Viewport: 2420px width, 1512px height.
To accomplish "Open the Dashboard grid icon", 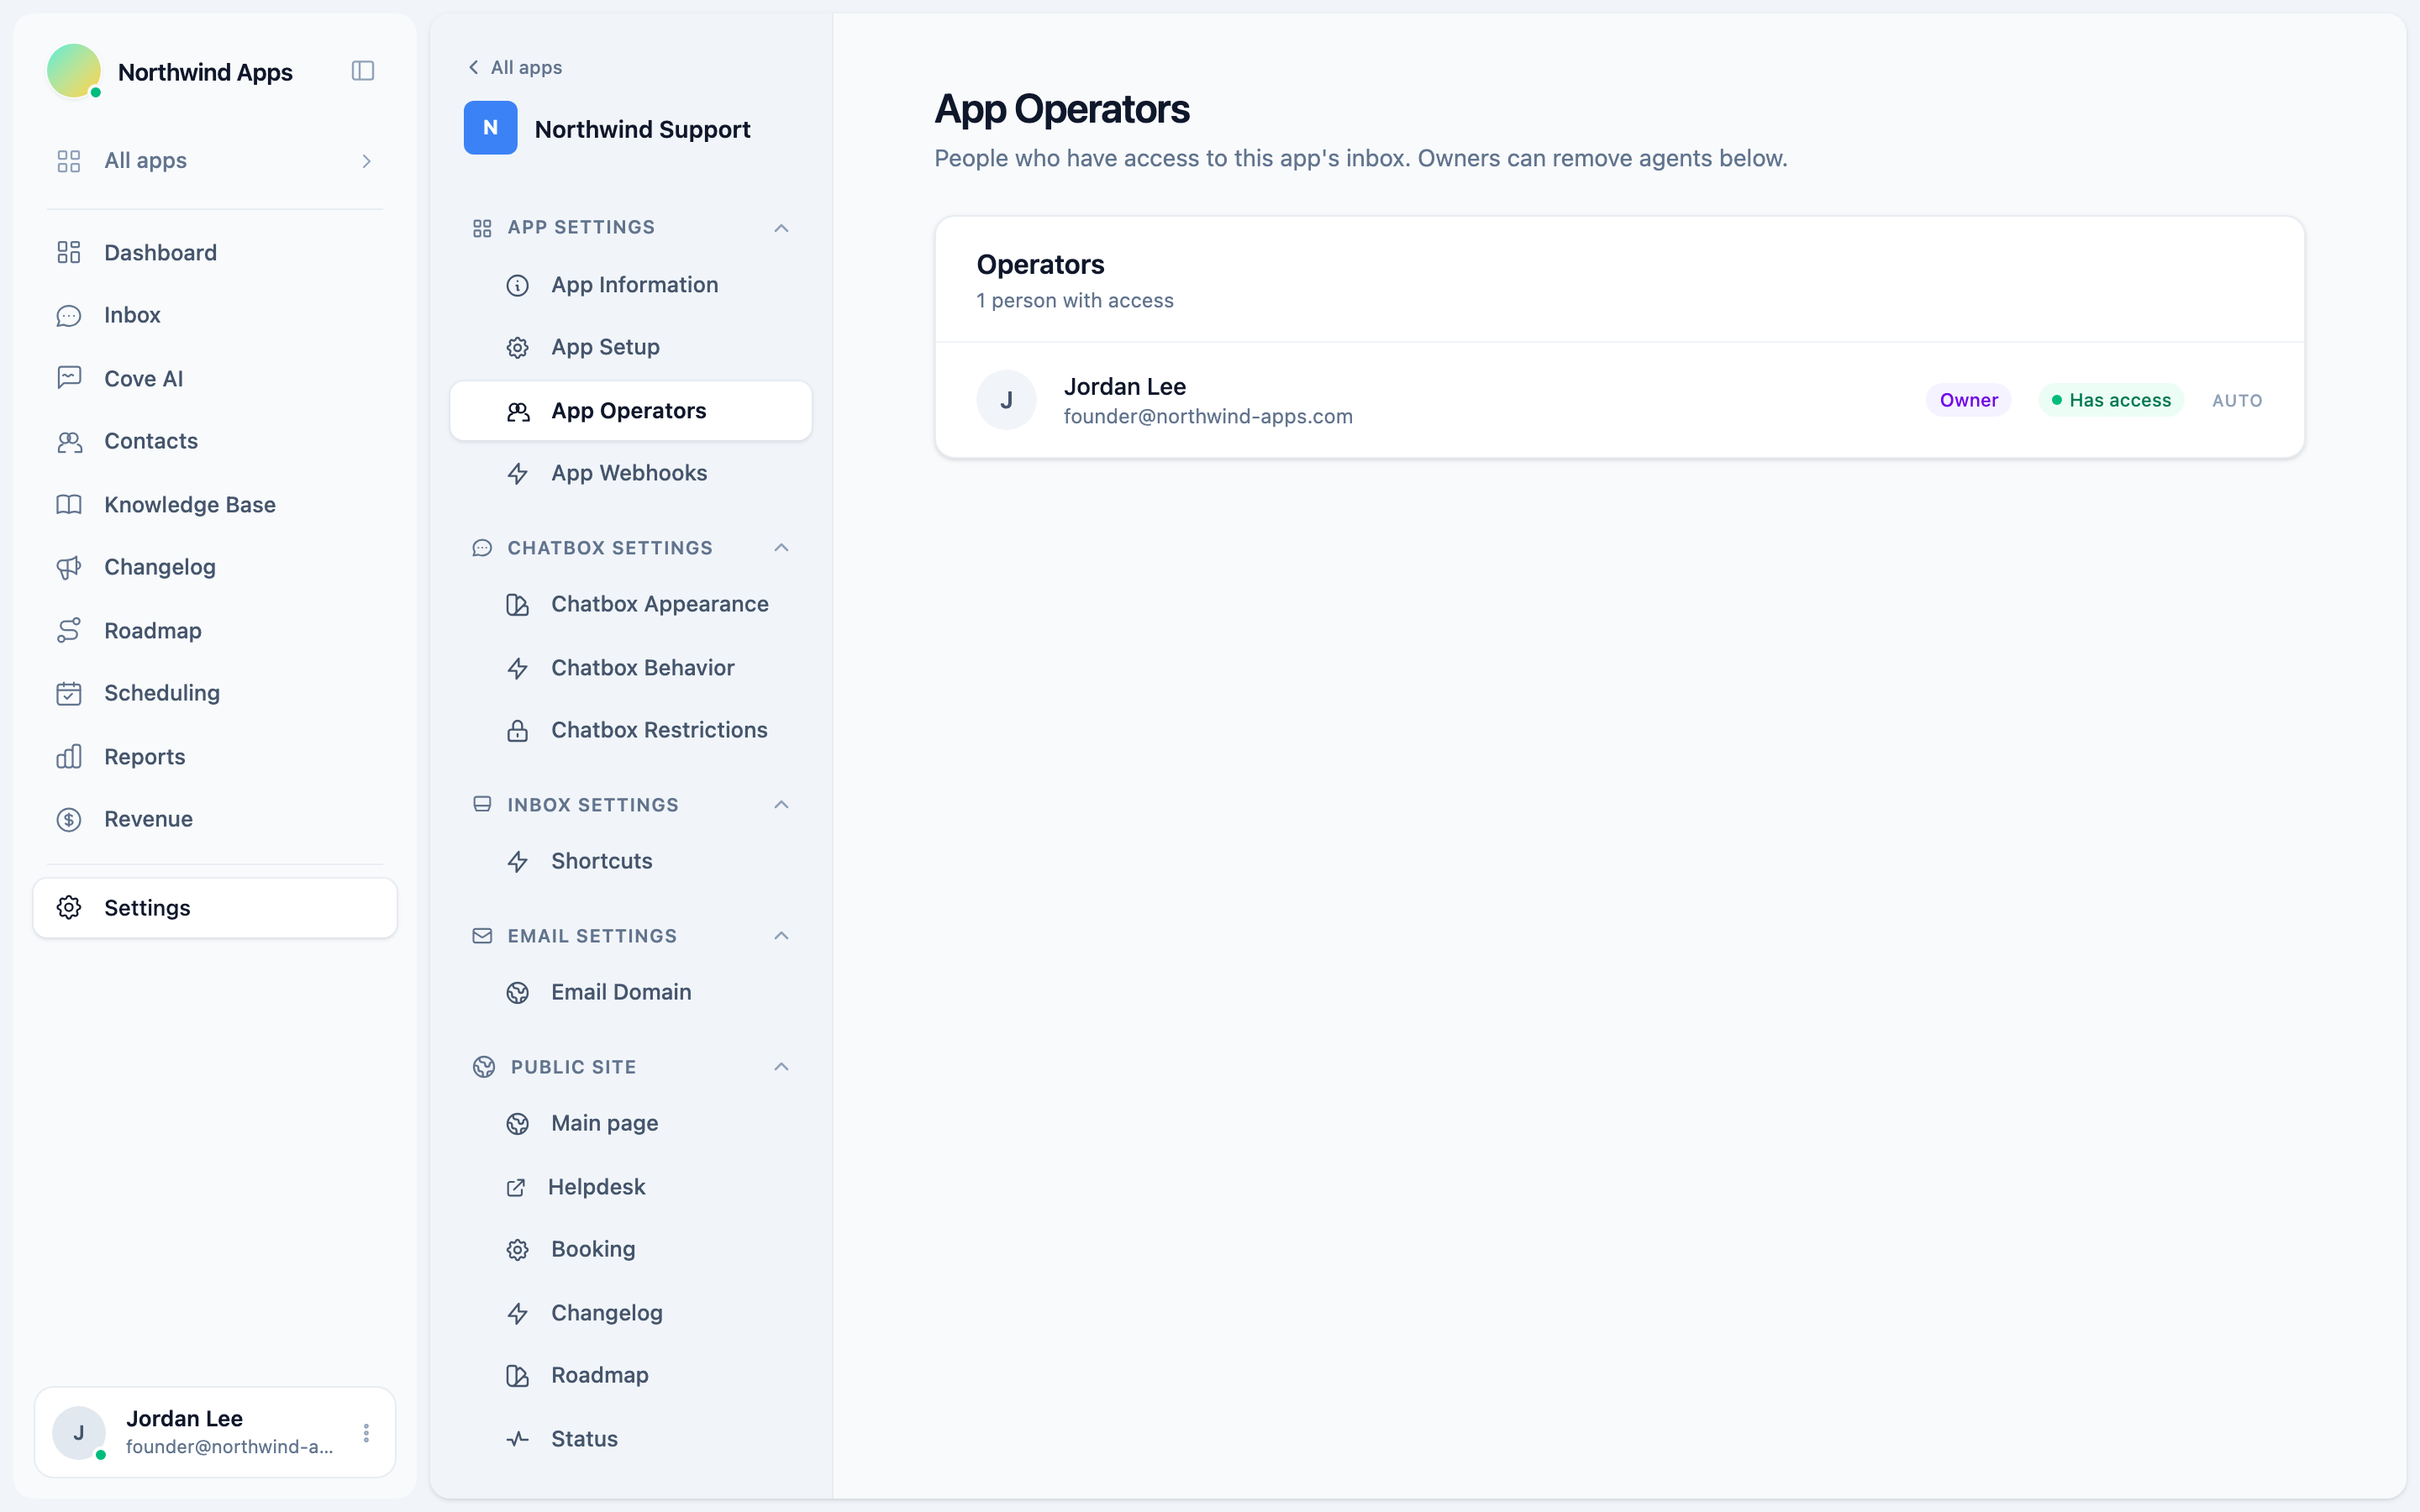I will tap(69, 252).
